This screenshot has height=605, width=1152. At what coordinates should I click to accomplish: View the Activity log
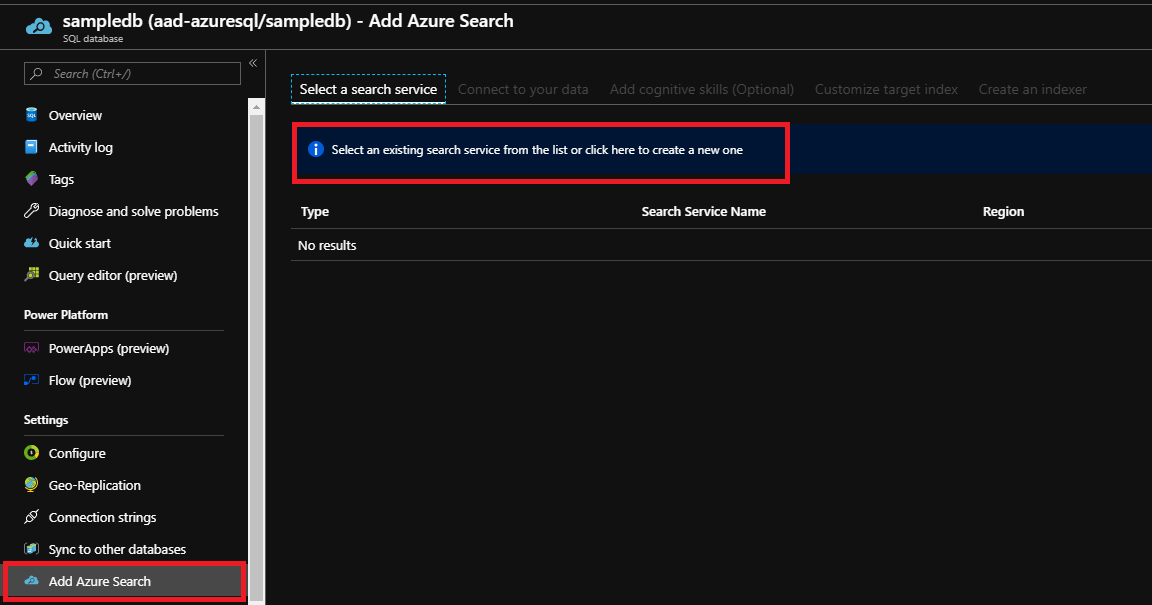pyautogui.click(x=83, y=147)
